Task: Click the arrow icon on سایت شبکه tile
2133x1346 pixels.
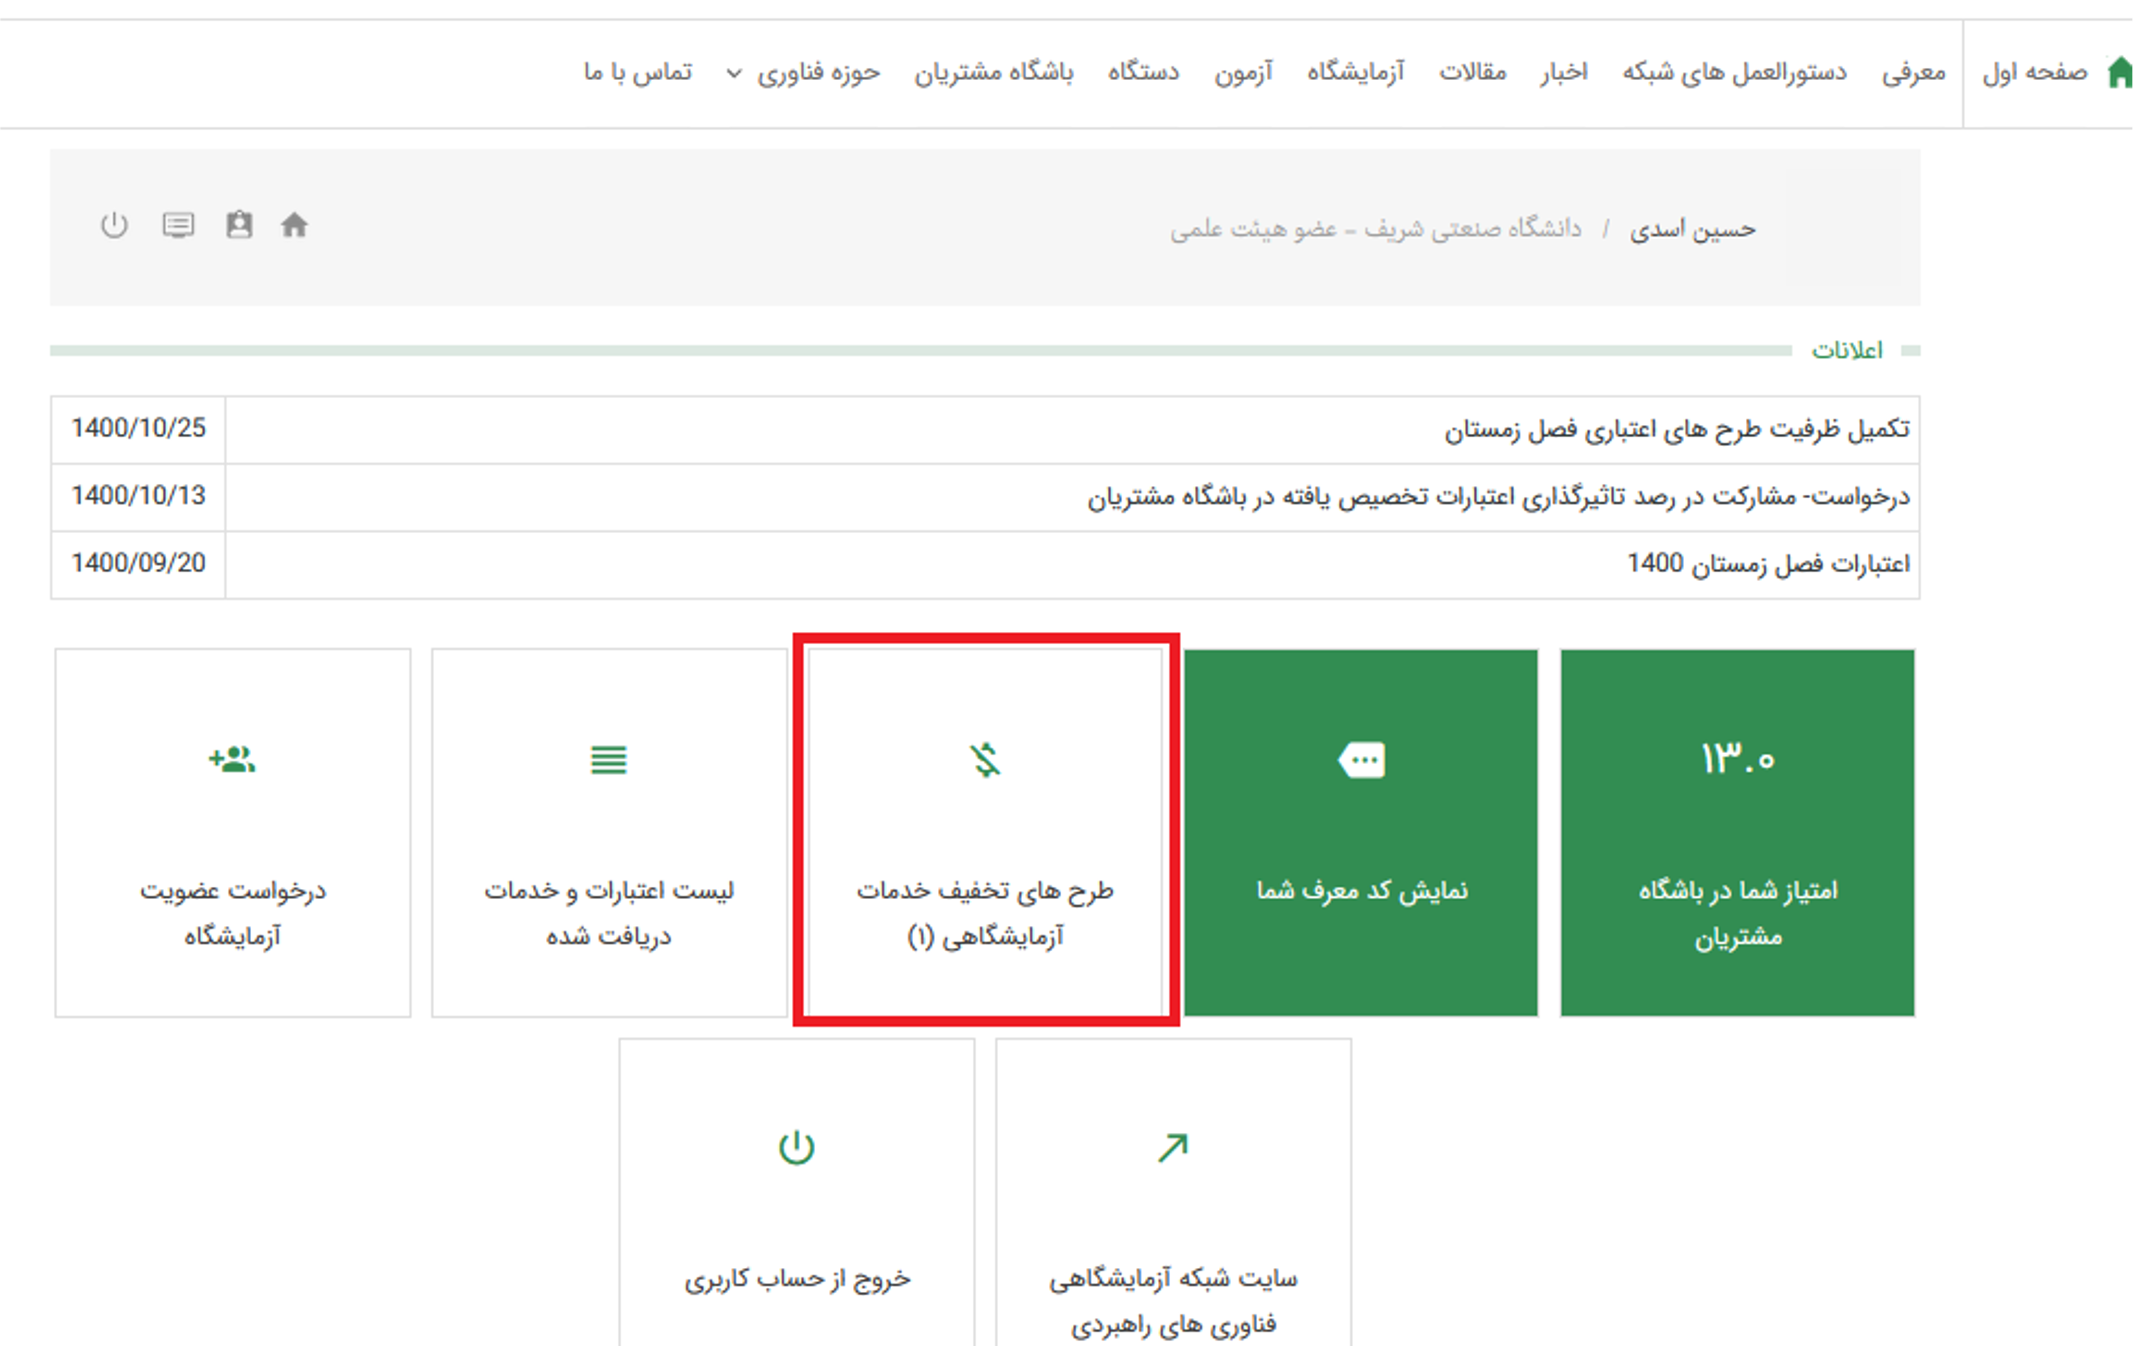Action: click(x=1173, y=1147)
